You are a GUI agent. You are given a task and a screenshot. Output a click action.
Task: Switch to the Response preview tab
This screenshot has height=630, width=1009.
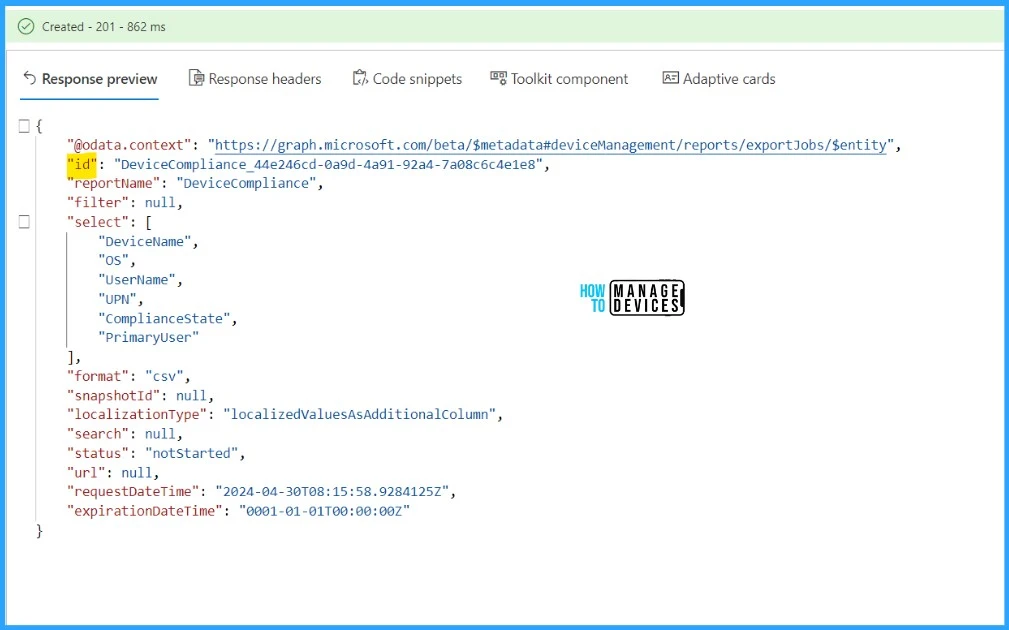click(90, 79)
